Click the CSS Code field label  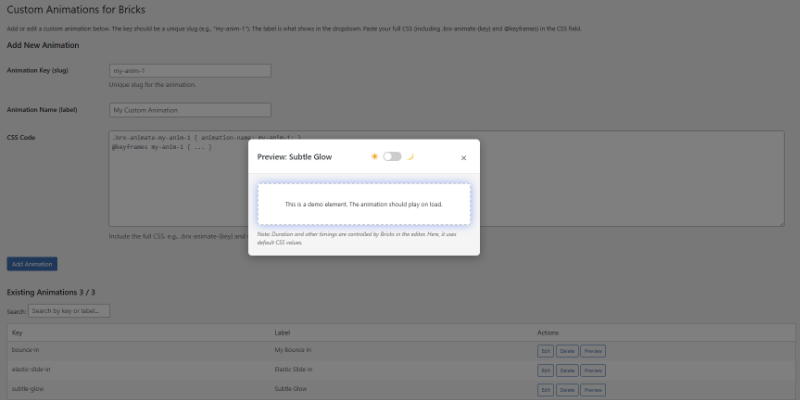(21, 138)
